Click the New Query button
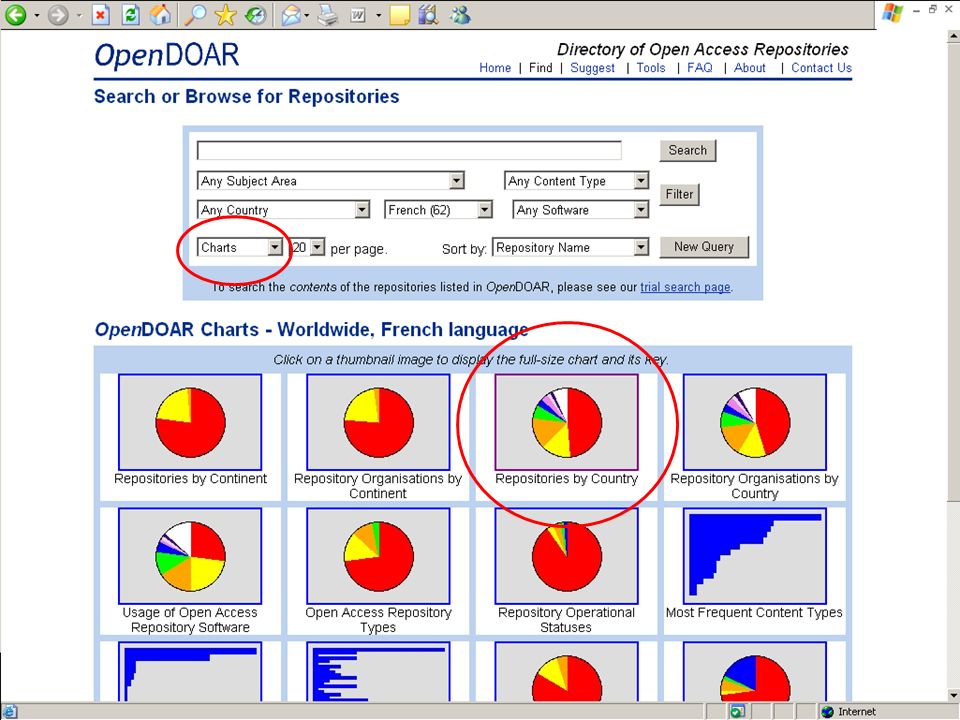The width and height of the screenshot is (960, 720). pos(704,247)
